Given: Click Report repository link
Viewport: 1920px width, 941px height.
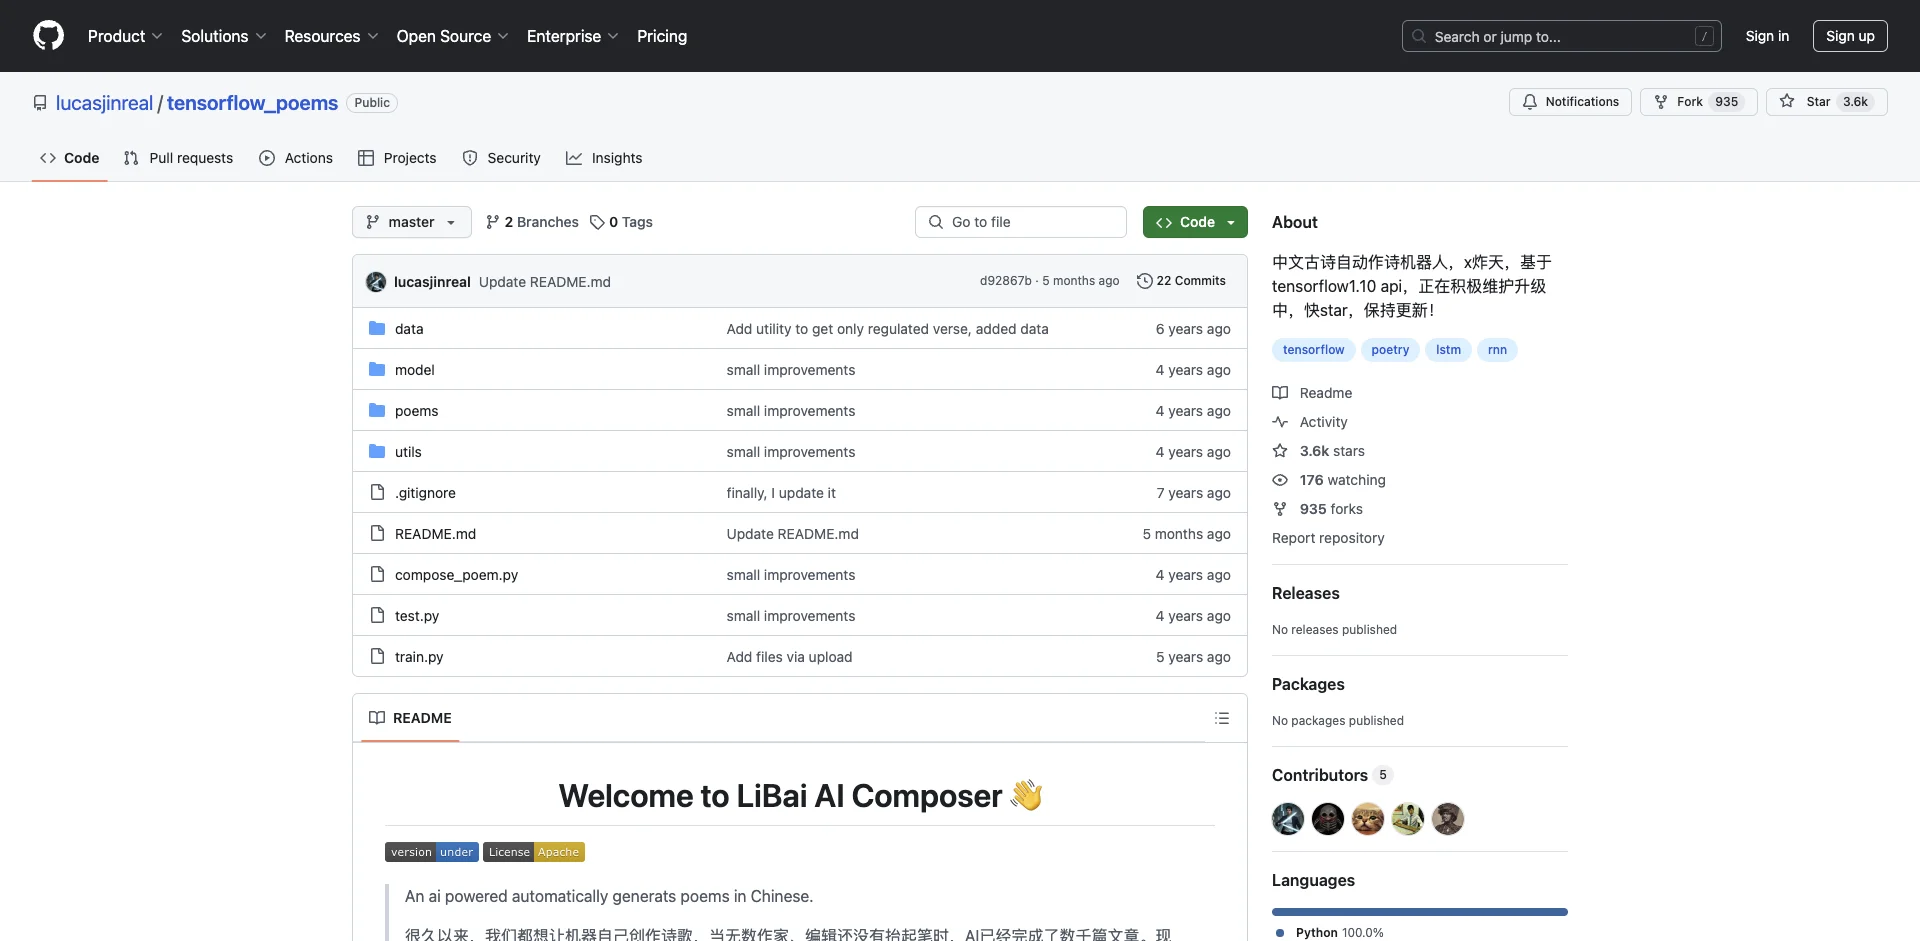Looking at the screenshot, I should 1328,538.
